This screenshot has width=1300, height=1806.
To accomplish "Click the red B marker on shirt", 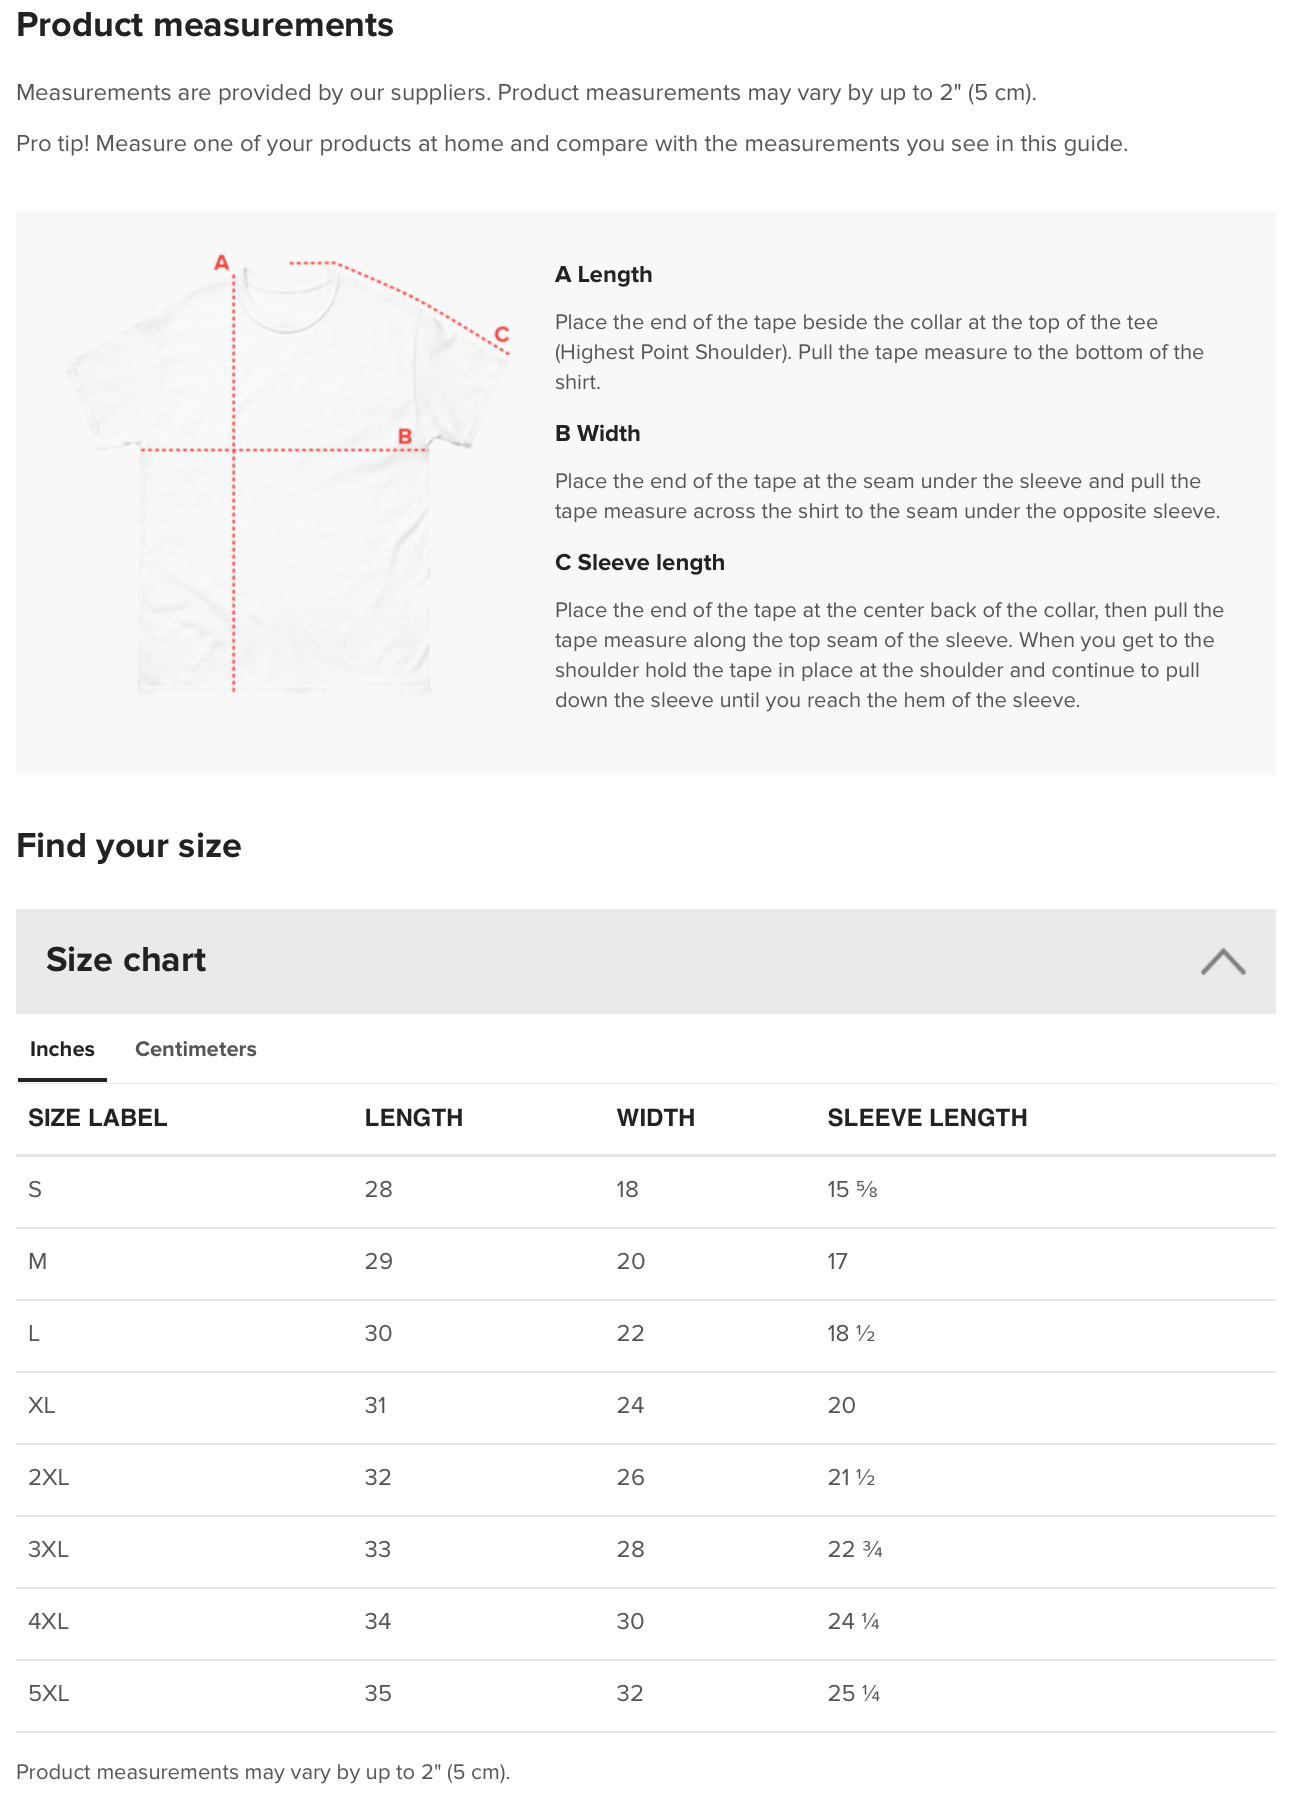I will [405, 436].
